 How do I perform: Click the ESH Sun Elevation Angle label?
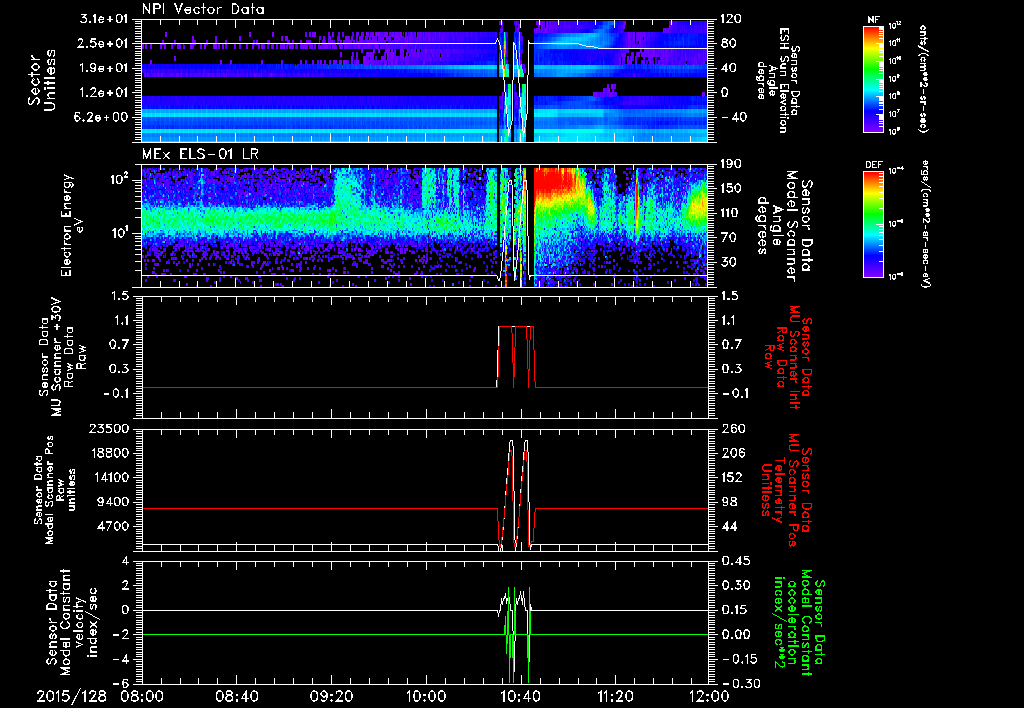[x=782, y=78]
